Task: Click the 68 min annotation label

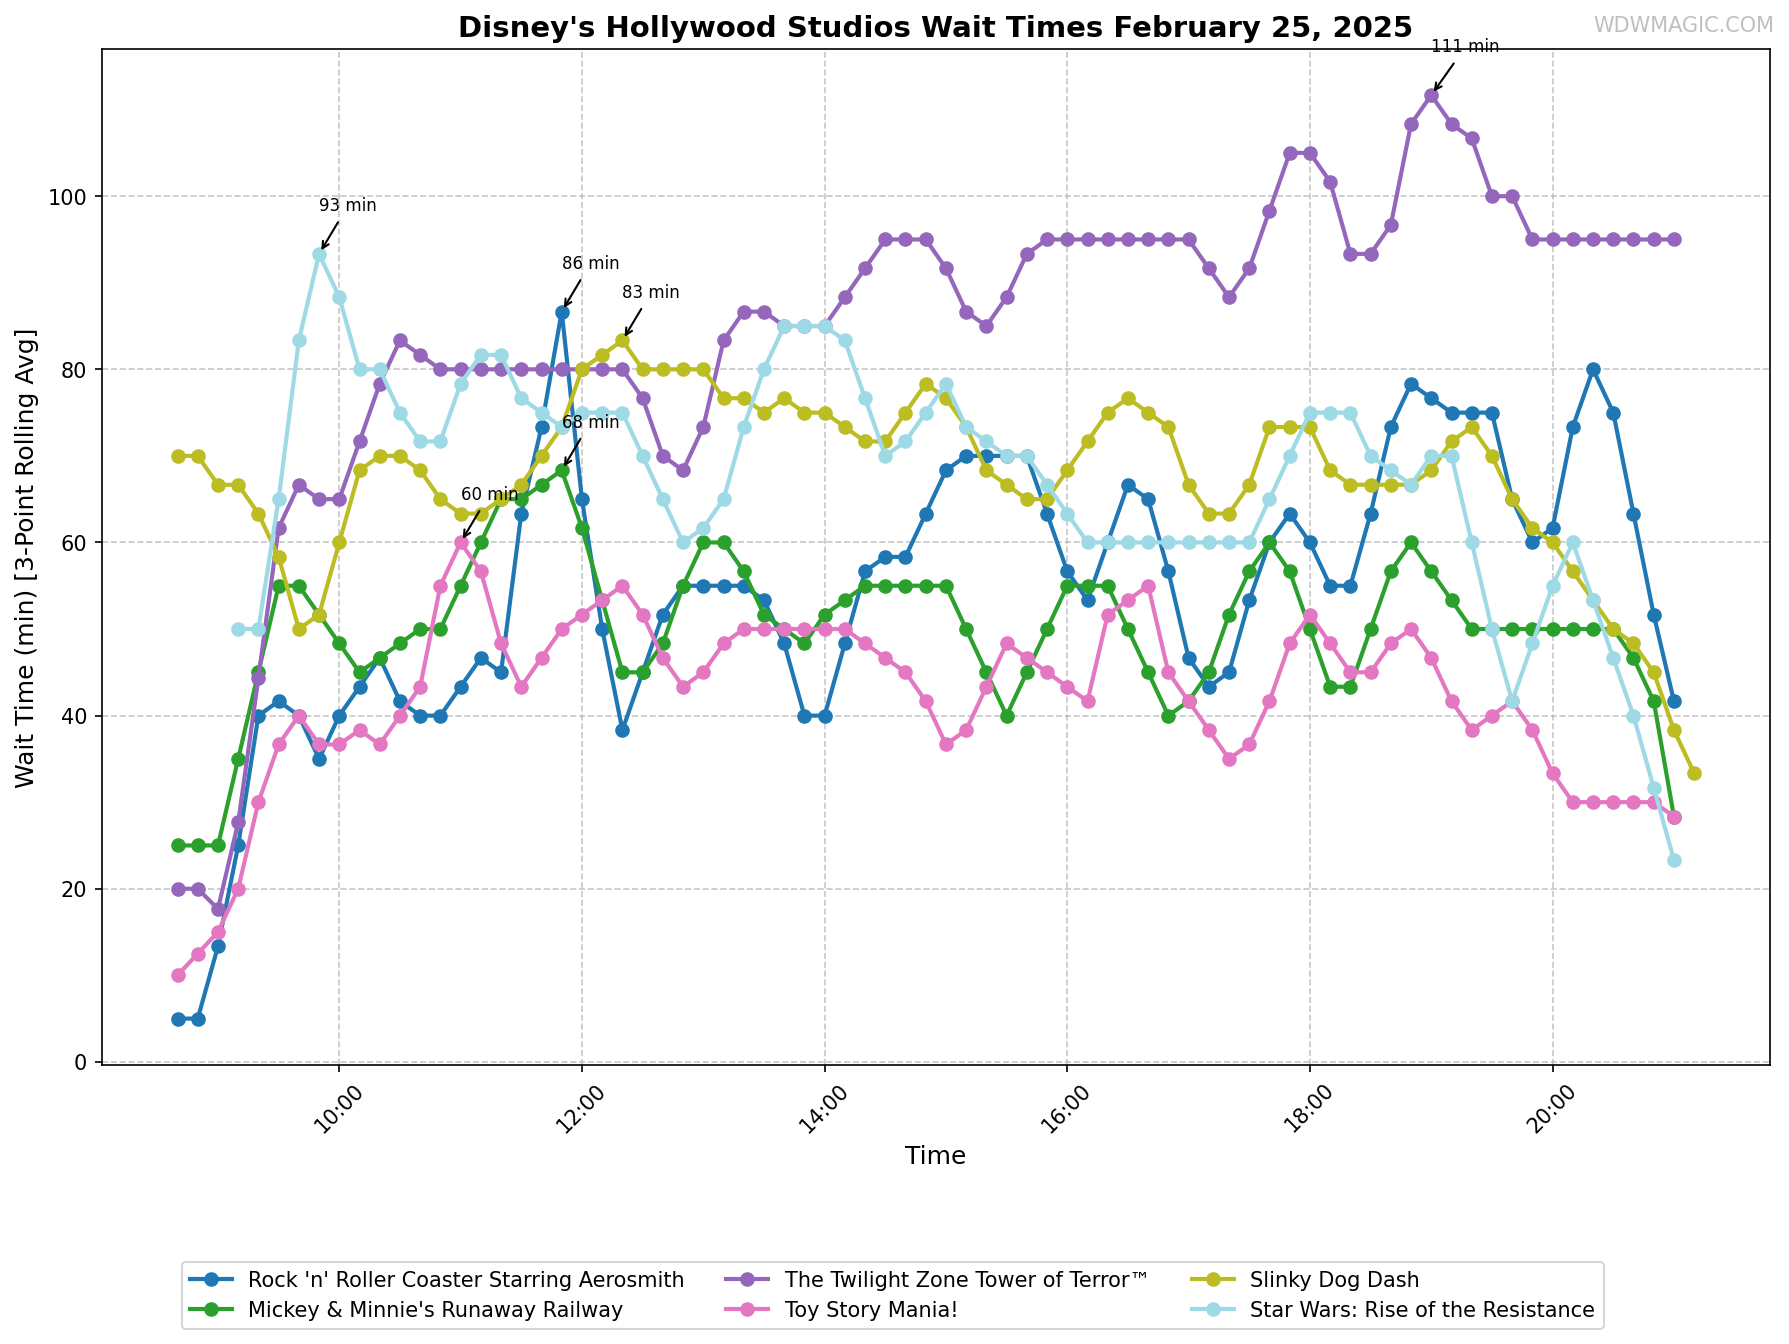Action: [x=591, y=422]
